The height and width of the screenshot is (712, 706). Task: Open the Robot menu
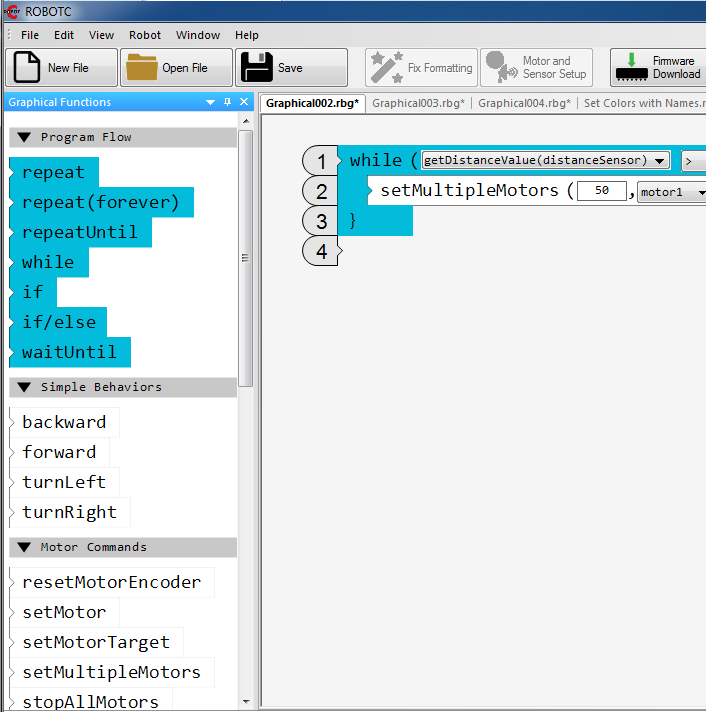pyautogui.click(x=145, y=35)
